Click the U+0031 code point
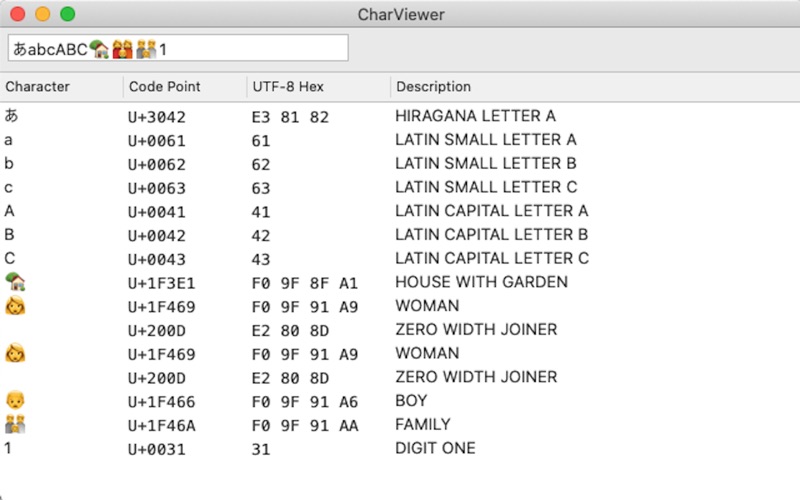The height and width of the screenshot is (500, 800). 157,449
